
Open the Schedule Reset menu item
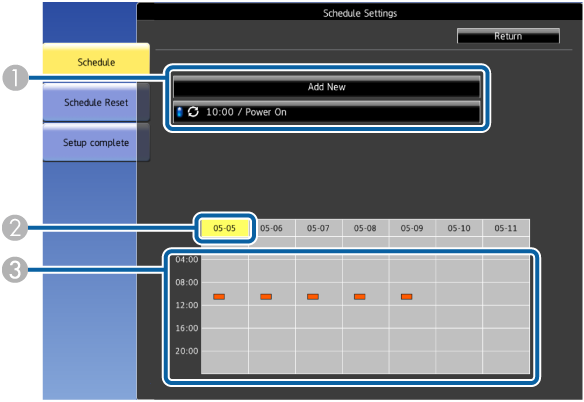96,102
